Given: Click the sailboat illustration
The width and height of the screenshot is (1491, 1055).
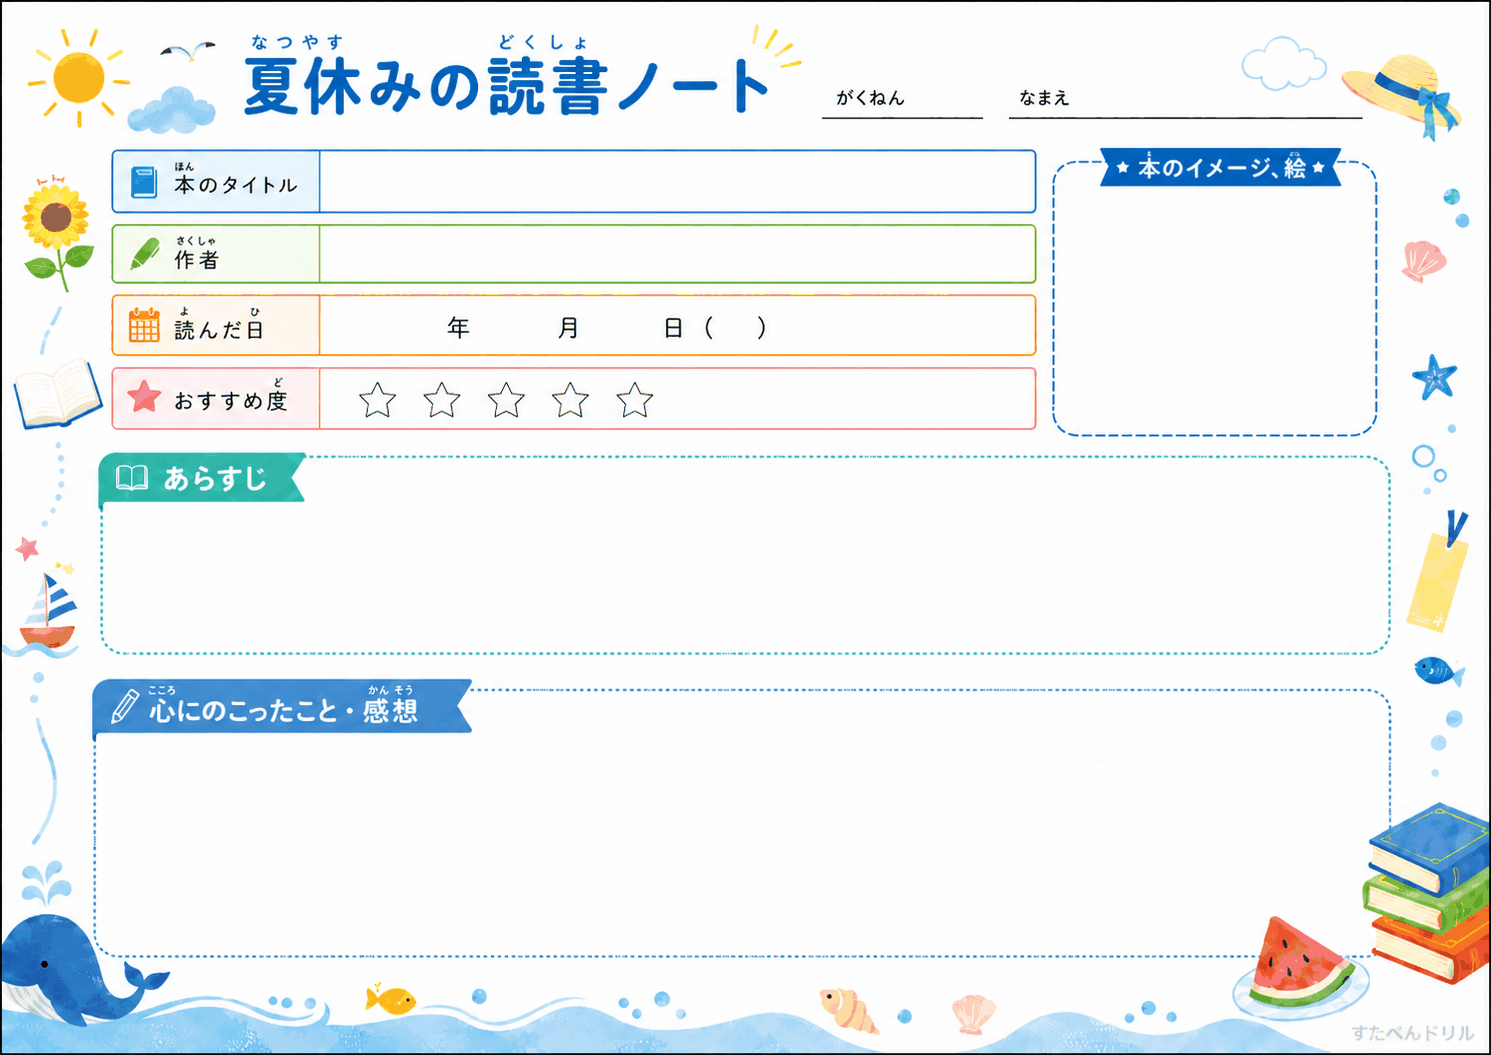Looking at the screenshot, I should pos(49,612).
